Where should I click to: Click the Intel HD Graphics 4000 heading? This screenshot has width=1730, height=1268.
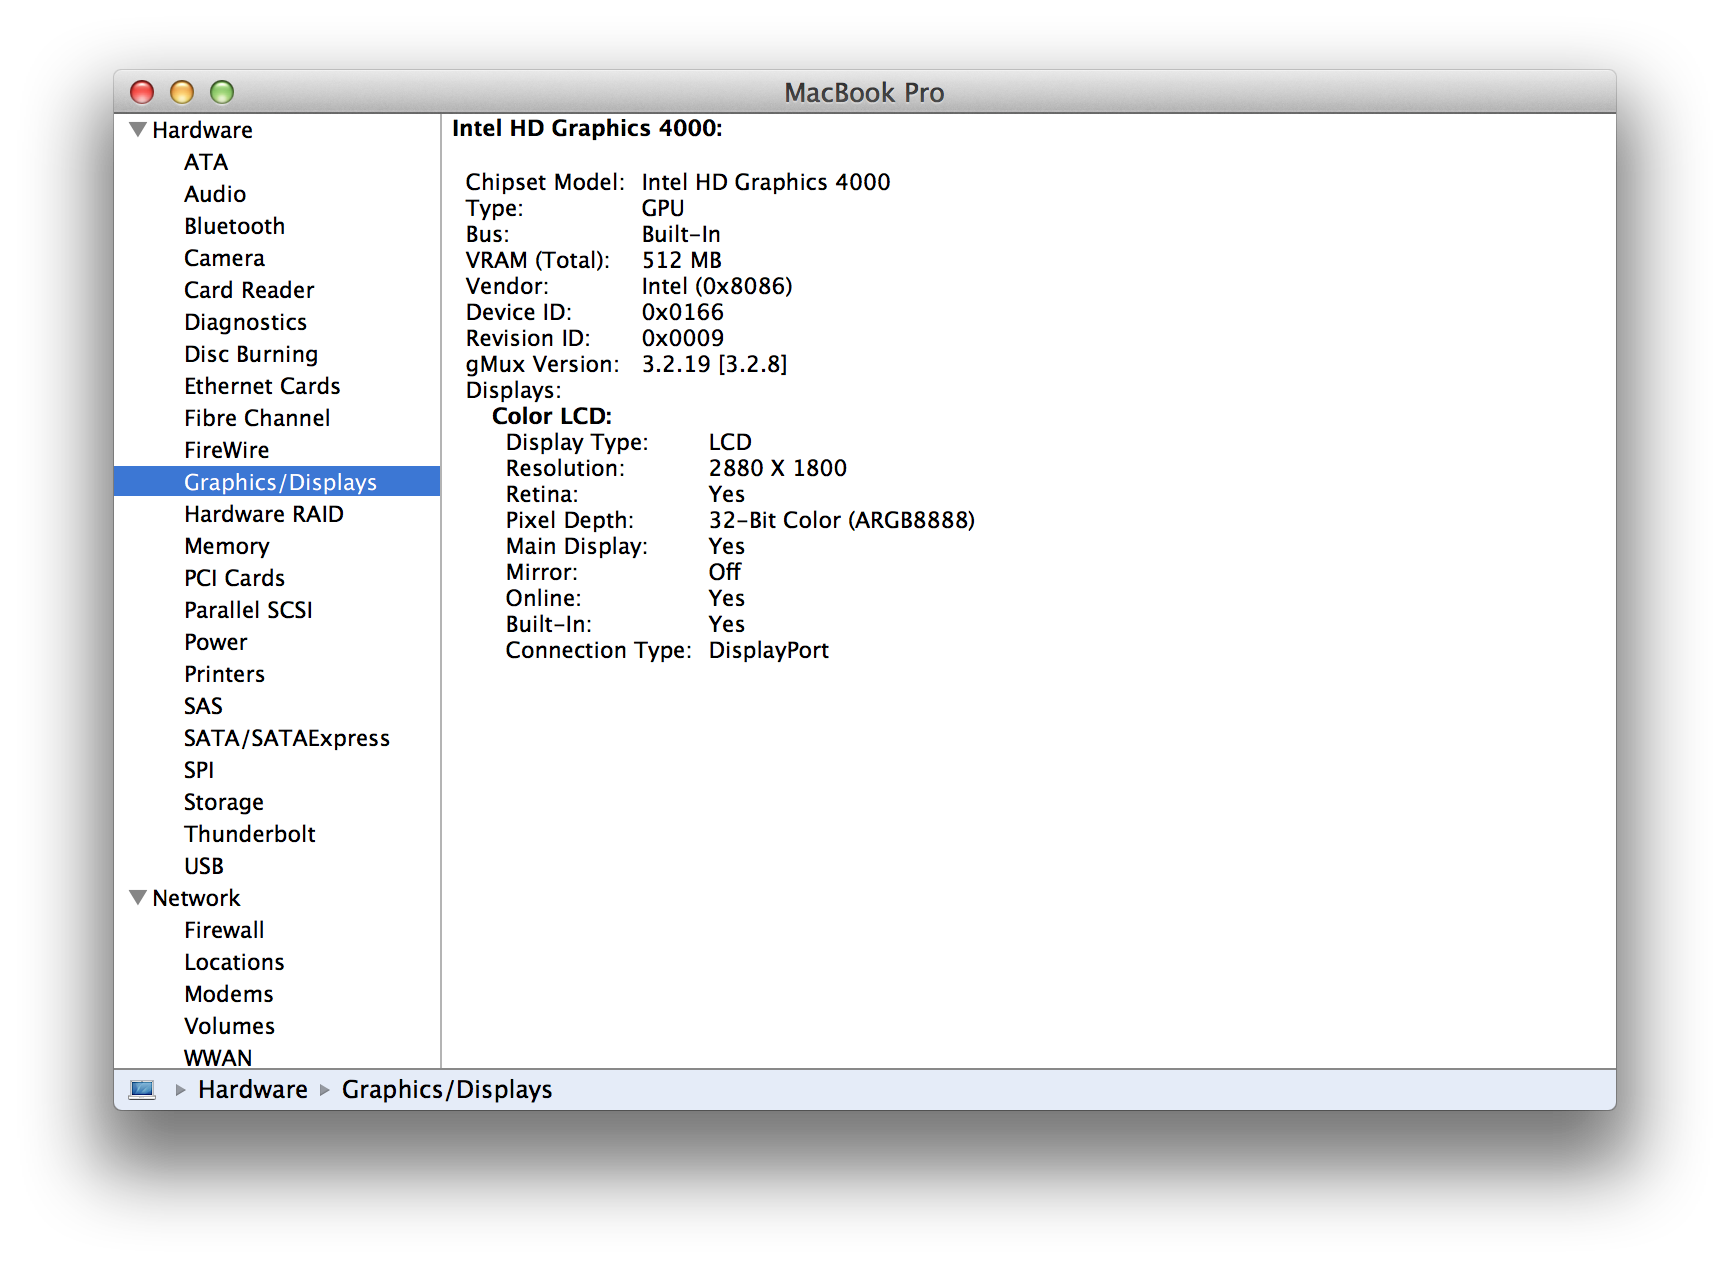click(587, 128)
